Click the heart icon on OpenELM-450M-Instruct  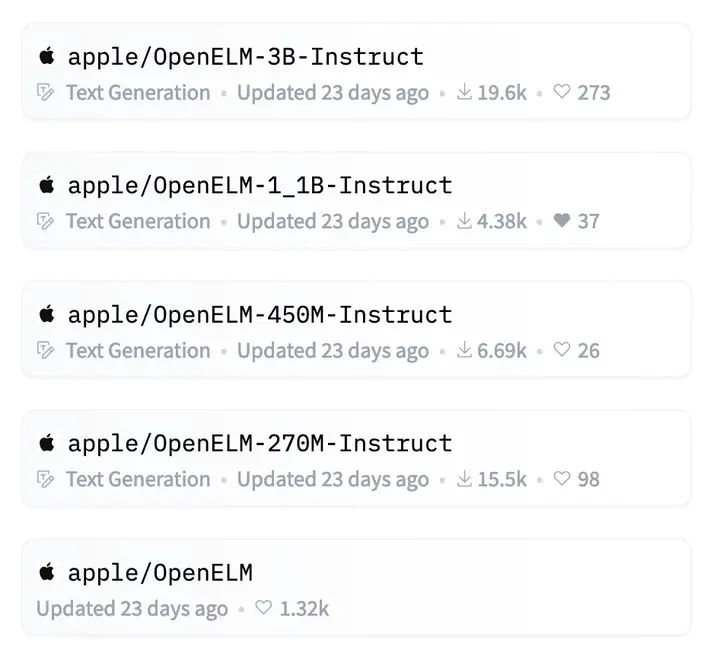[562, 350]
